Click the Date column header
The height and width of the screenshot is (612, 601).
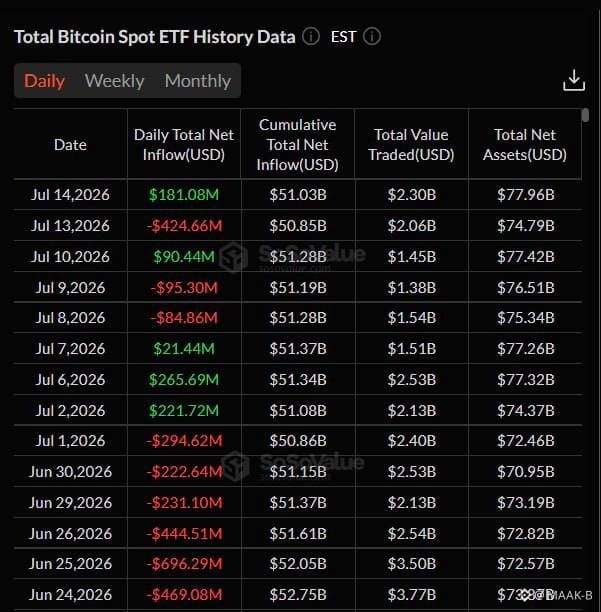[70, 145]
